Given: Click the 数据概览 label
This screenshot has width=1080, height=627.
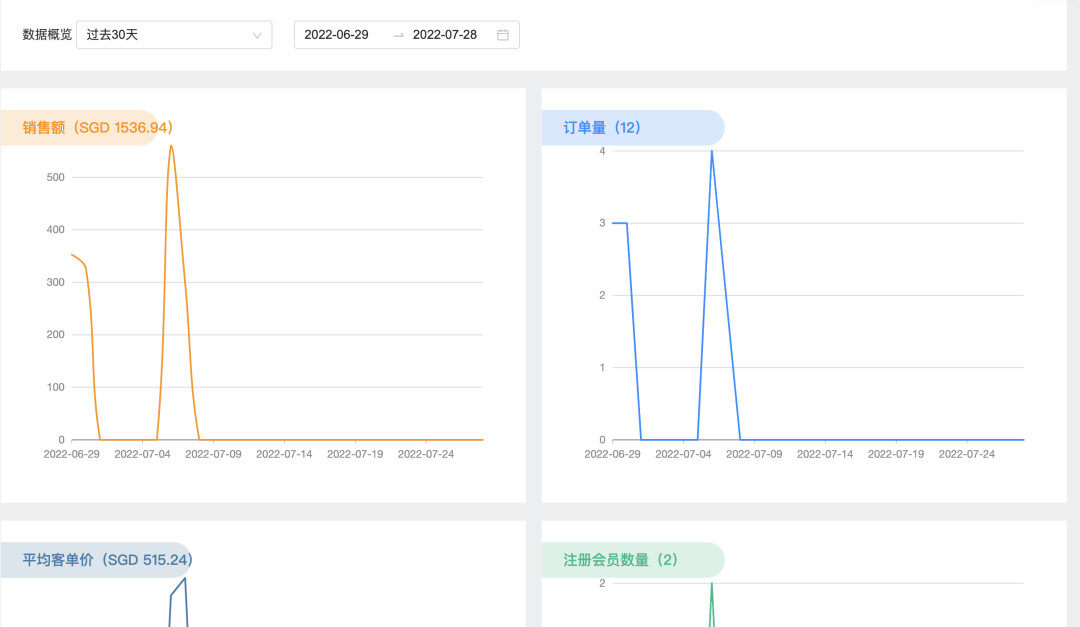Looking at the screenshot, I should tap(47, 35).
